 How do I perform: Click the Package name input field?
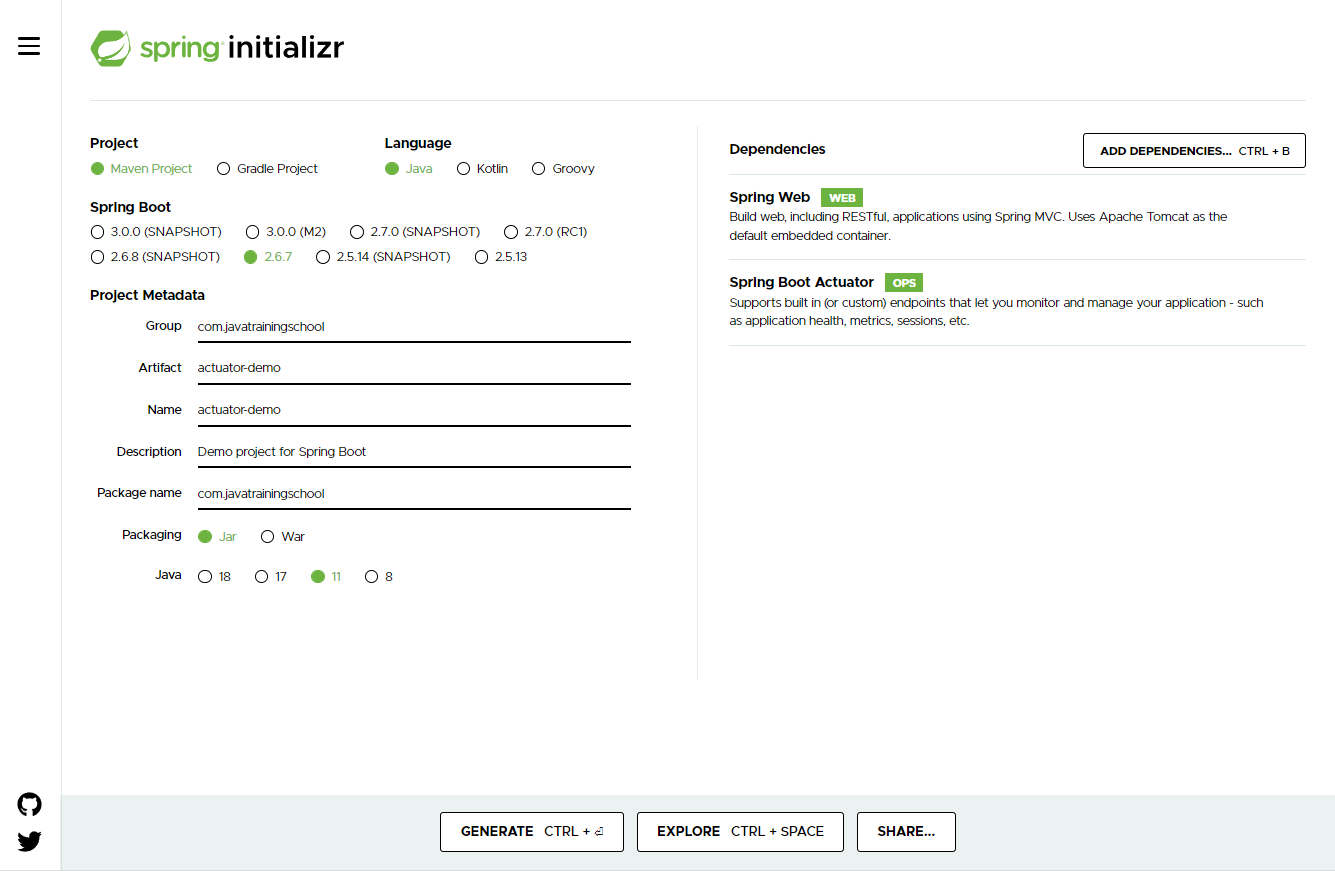(414, 494)
